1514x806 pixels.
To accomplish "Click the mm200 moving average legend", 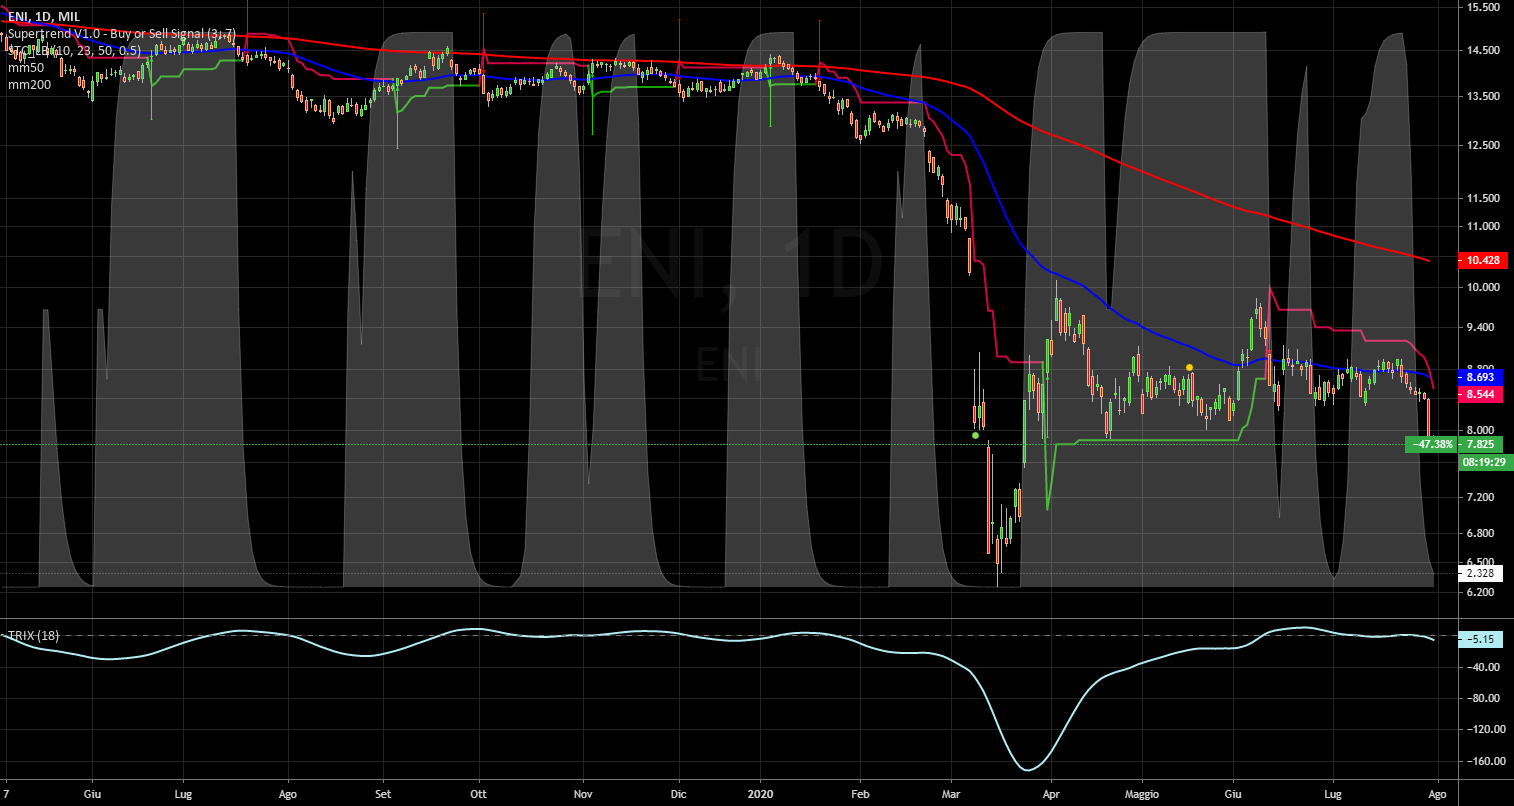I will tap(29, 85).
